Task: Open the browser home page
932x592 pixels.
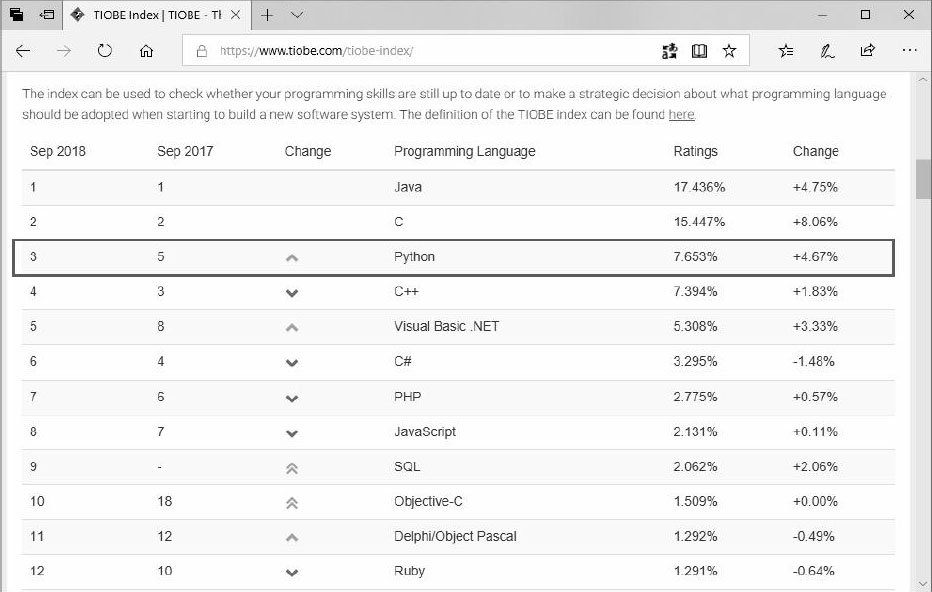Action: coord(146,51)
